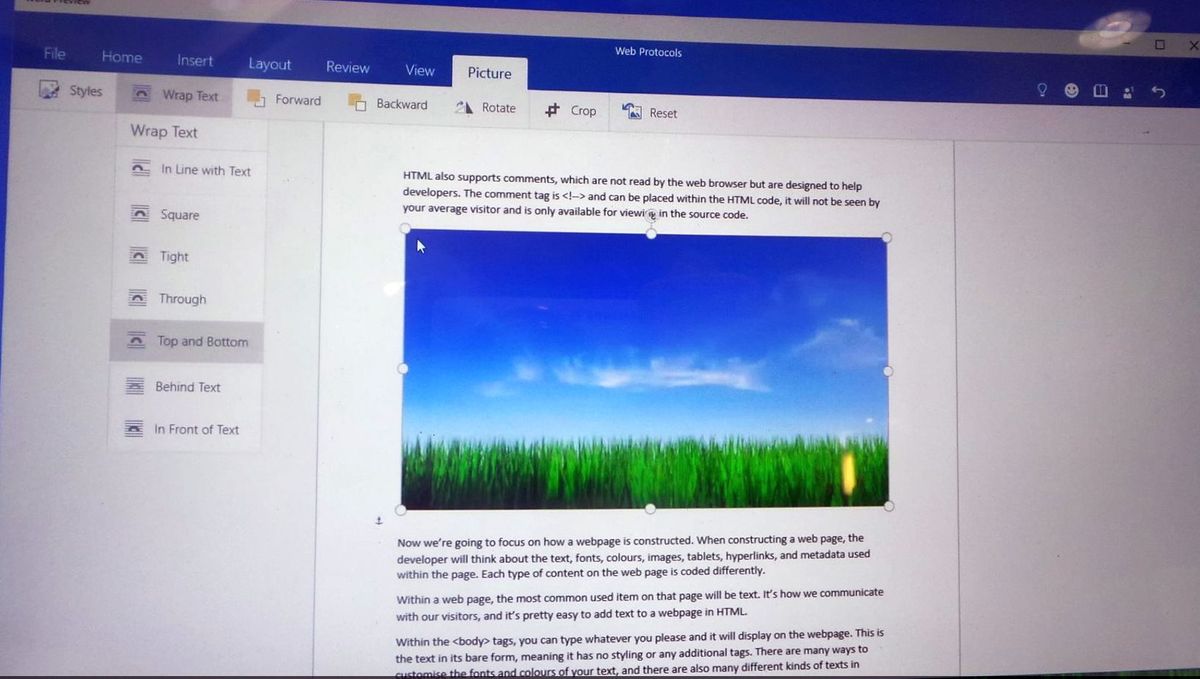Enable Behind Text wrapping
This screenshot has width=1200, height=679.
tap(189, 387)
